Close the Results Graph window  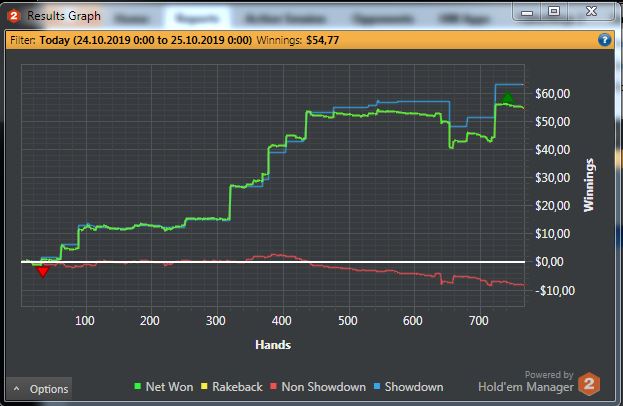pyautogui.click(x=591, y=11)
